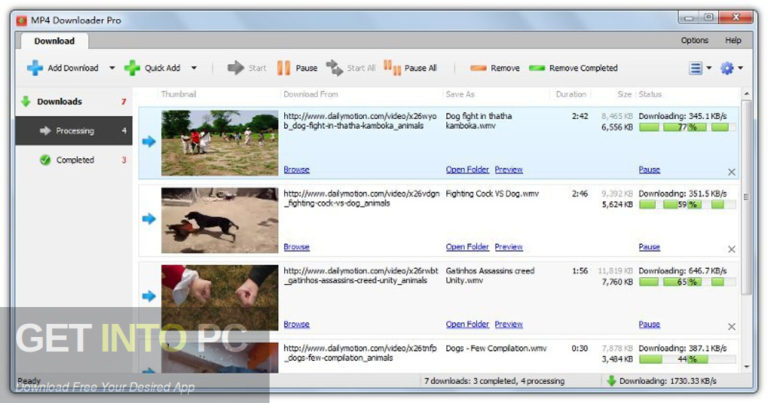768x403 pixels.
Task: Click the 44% progress bar
Action: coord(687,359)
